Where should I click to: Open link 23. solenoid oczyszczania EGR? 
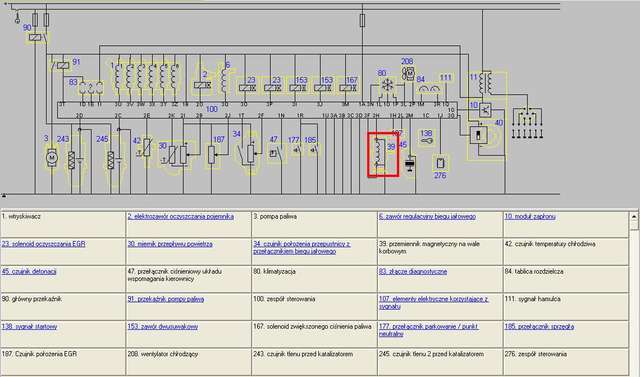(x=43, y=244)
